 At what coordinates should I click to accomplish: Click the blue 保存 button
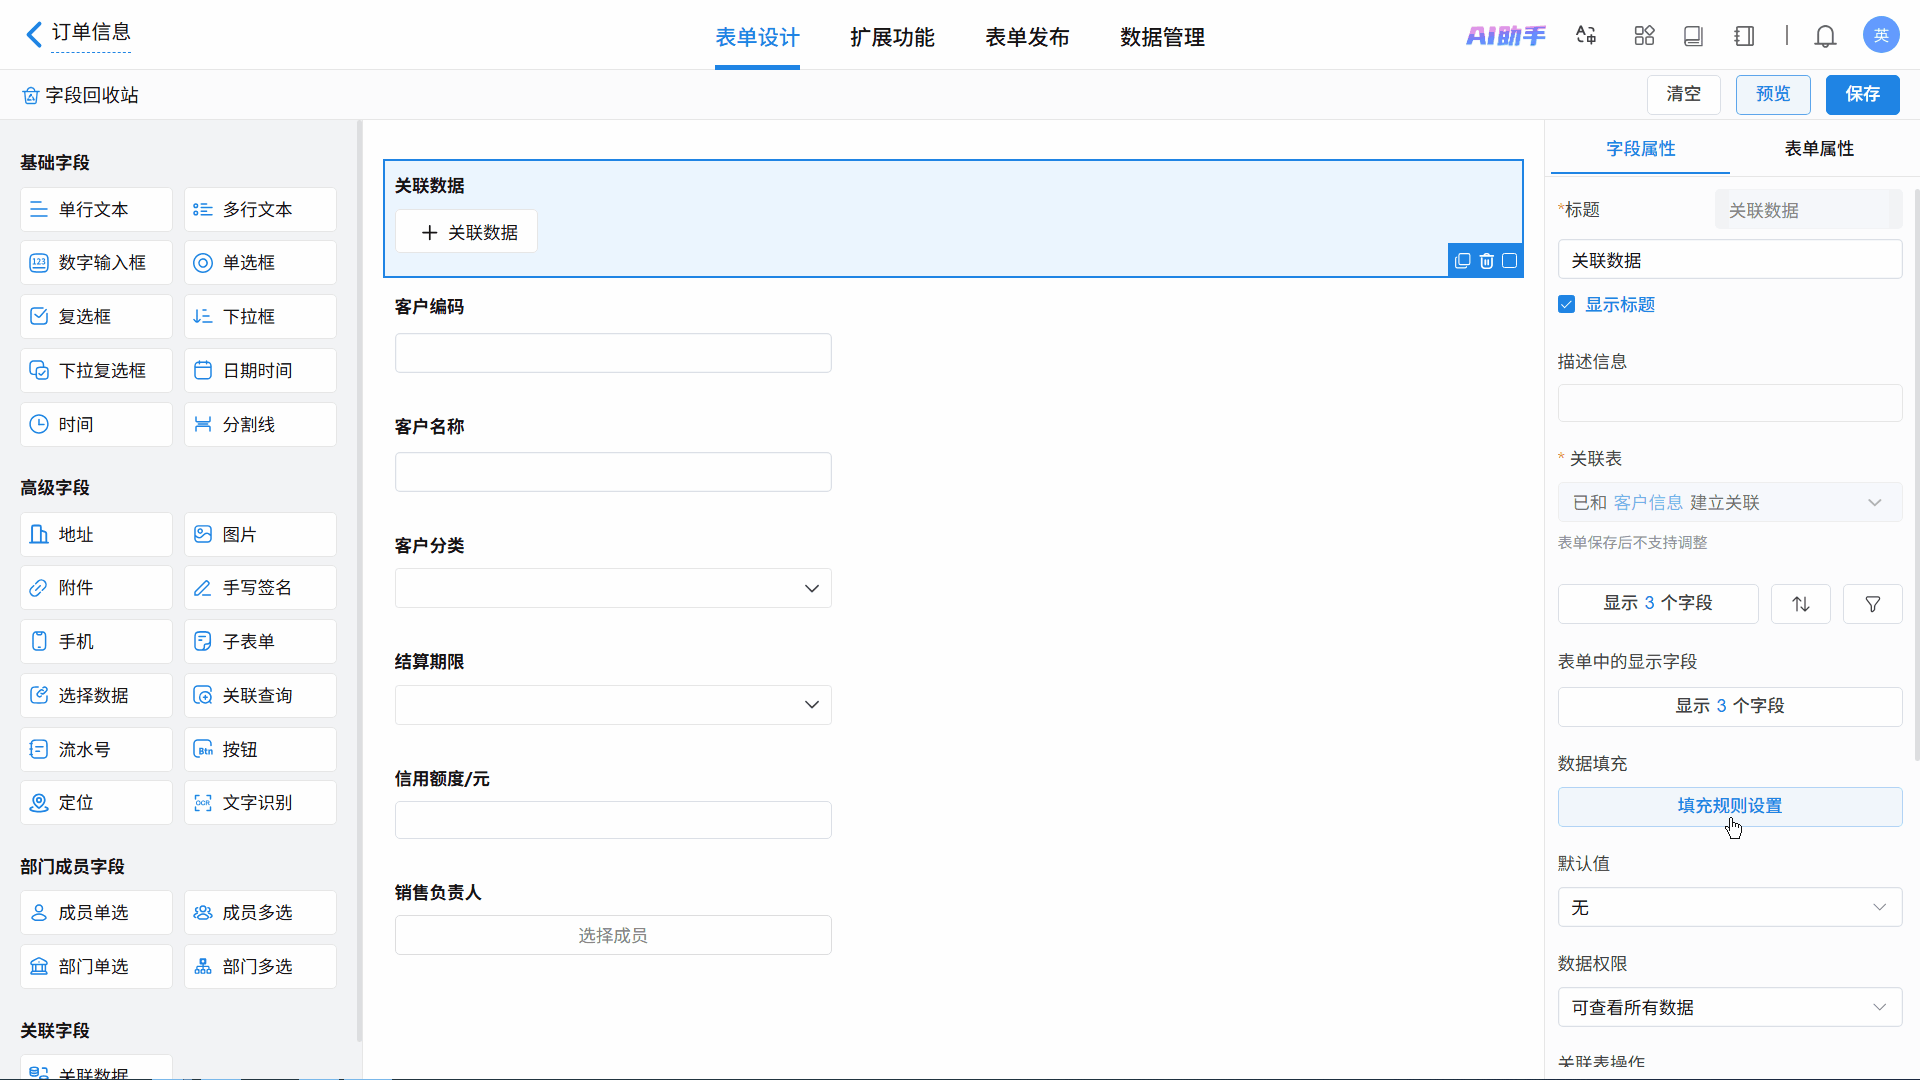click(1862, 94)
